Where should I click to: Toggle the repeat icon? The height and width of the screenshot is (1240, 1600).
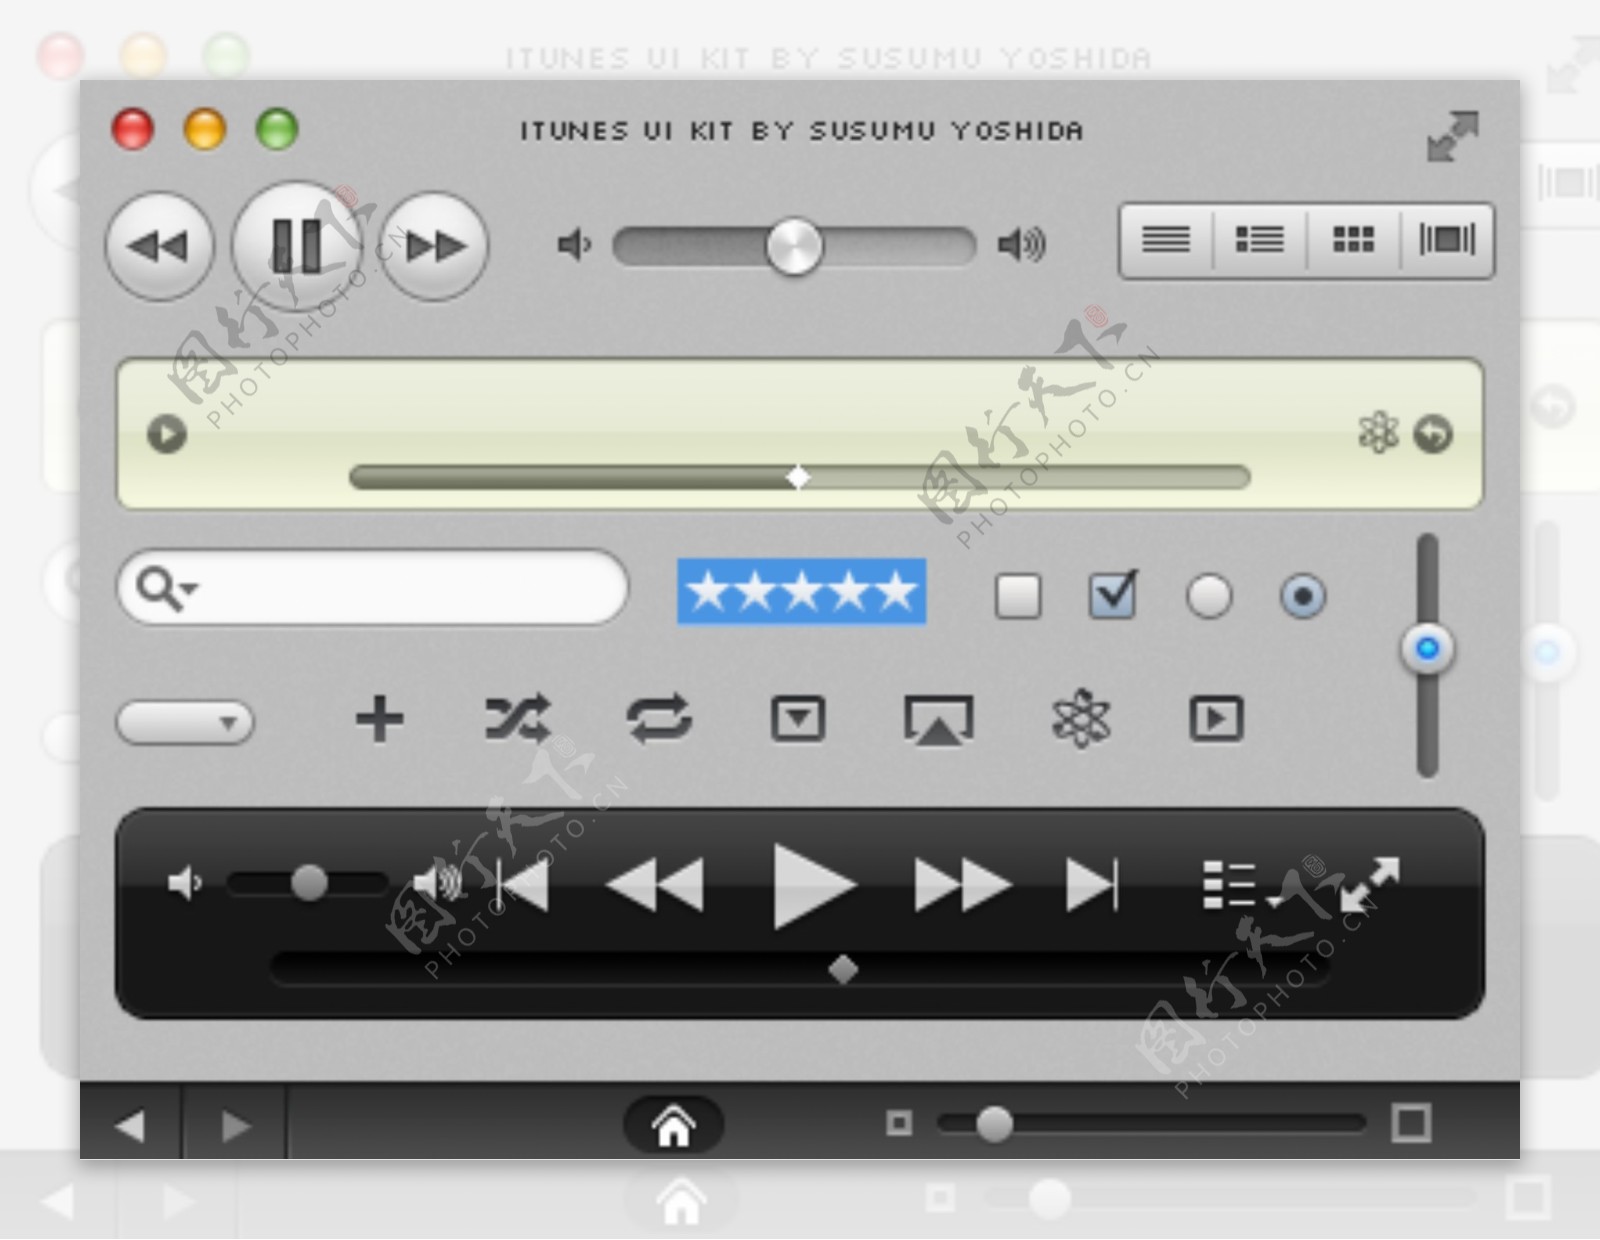(x=658, y=719)
